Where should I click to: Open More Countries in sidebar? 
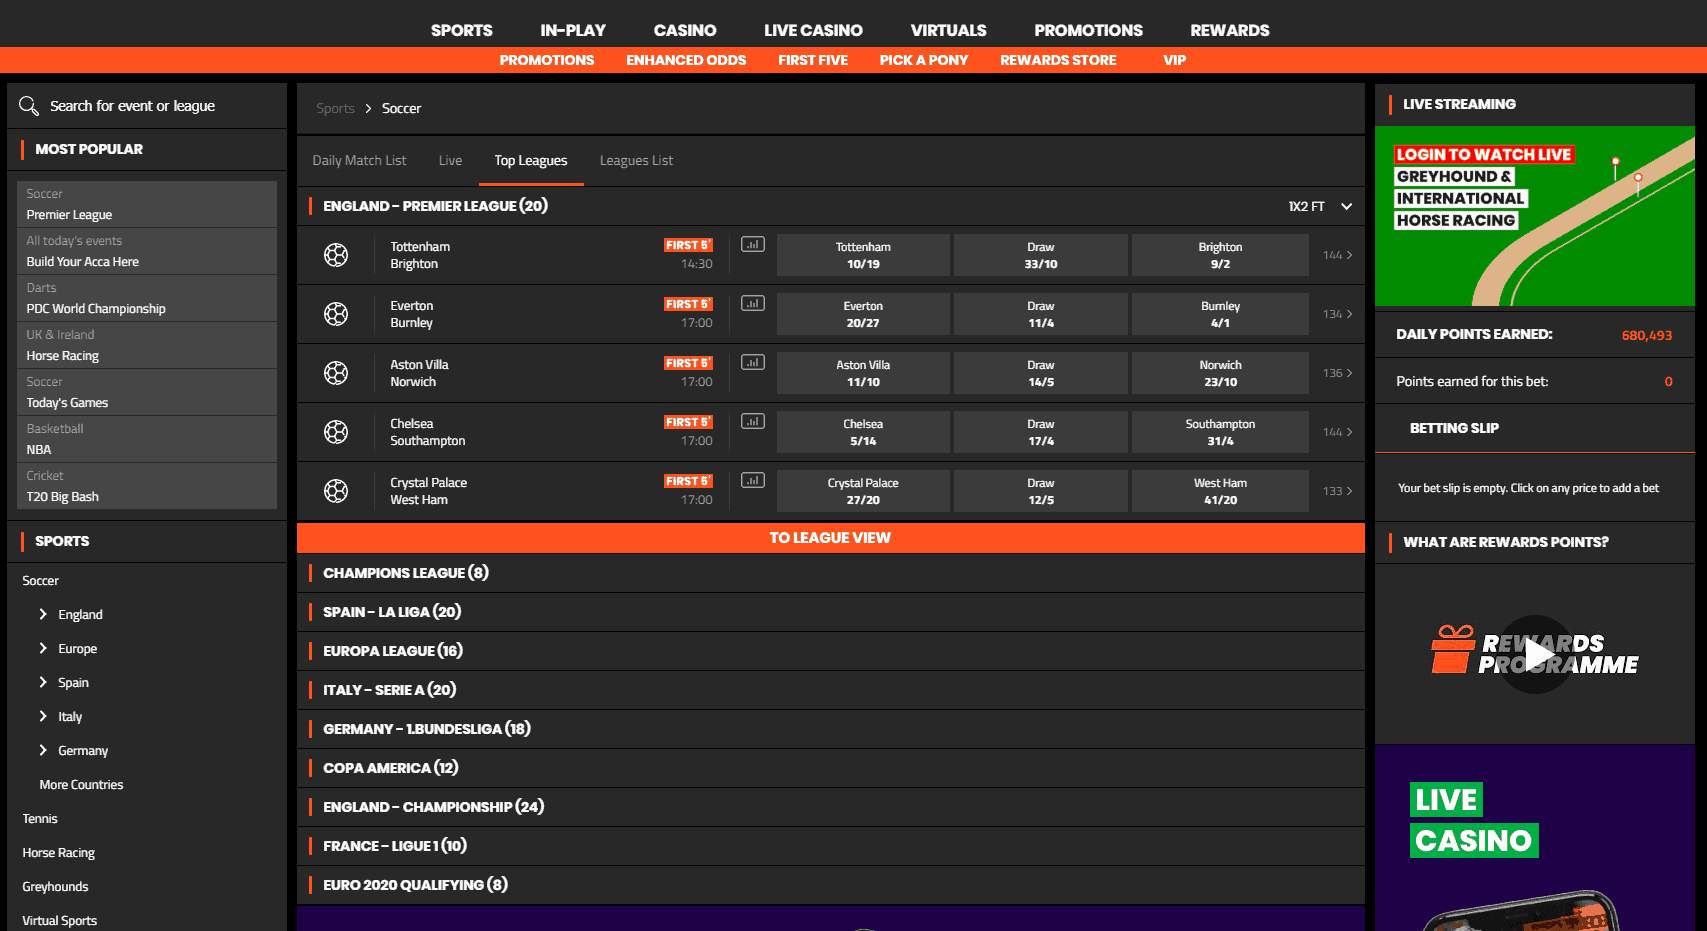(x=81, y=784)
